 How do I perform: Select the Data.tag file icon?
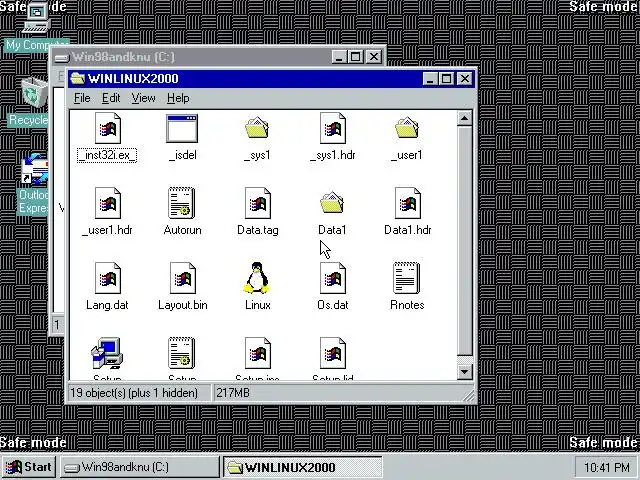(x=258, y=203)
